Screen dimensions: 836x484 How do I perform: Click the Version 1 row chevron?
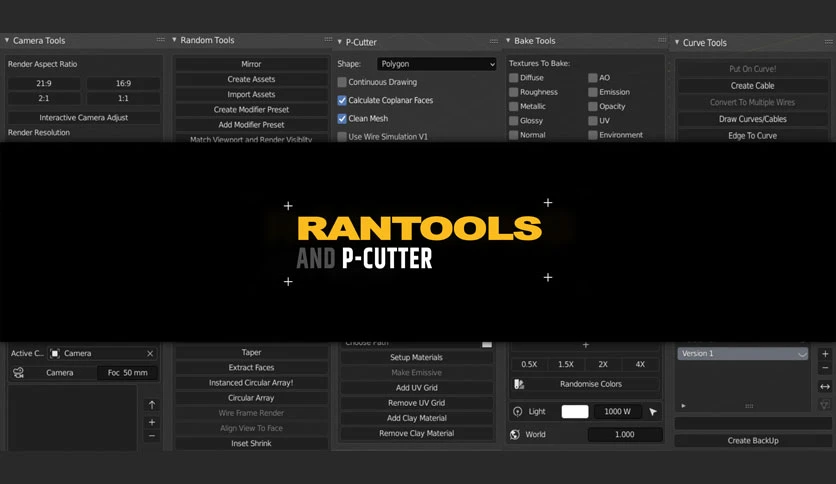(802, 354)
